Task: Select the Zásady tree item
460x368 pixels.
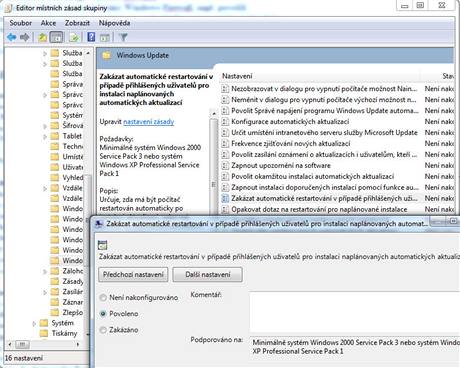Action: click(x=72, y=281)
